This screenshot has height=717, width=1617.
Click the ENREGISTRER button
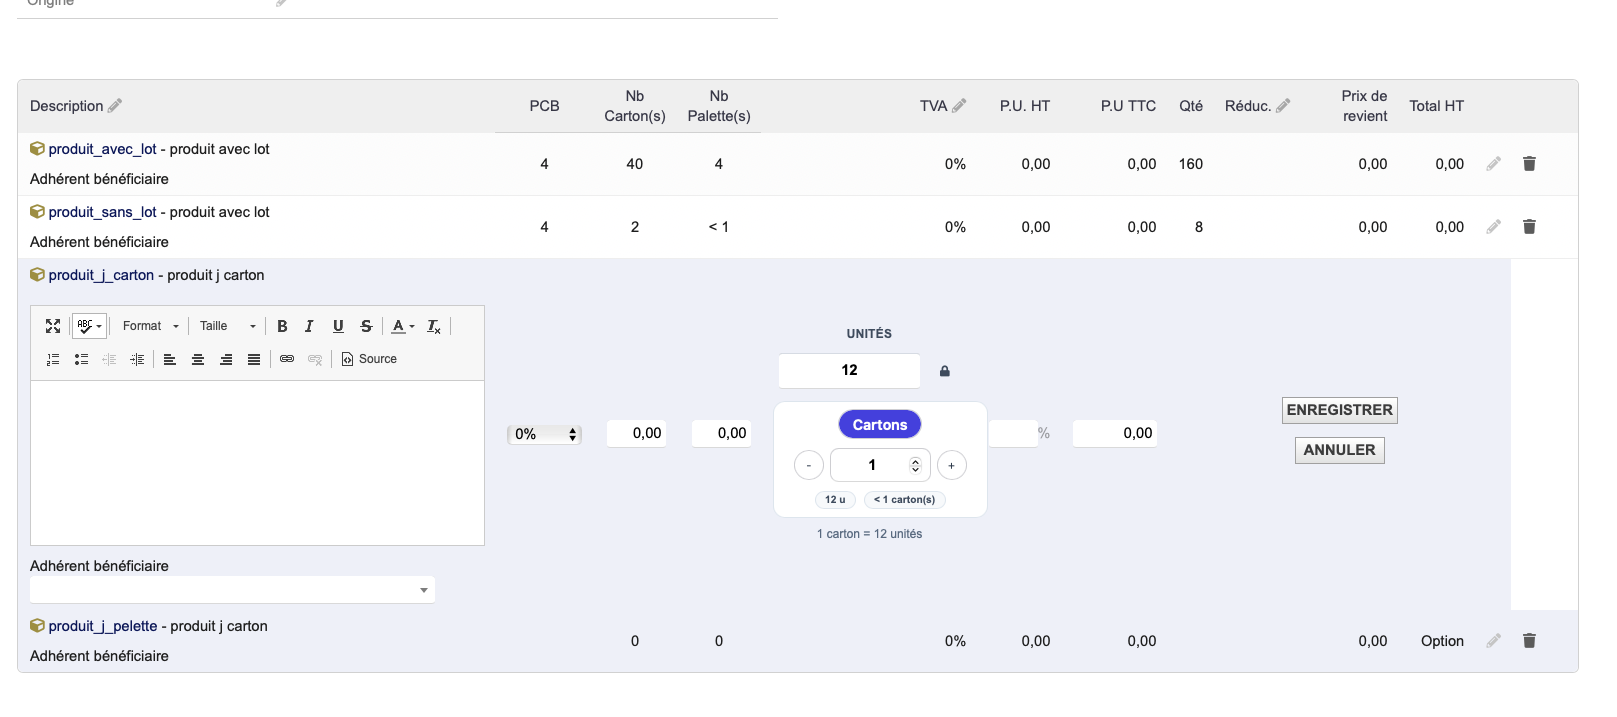pos(1339,410)
